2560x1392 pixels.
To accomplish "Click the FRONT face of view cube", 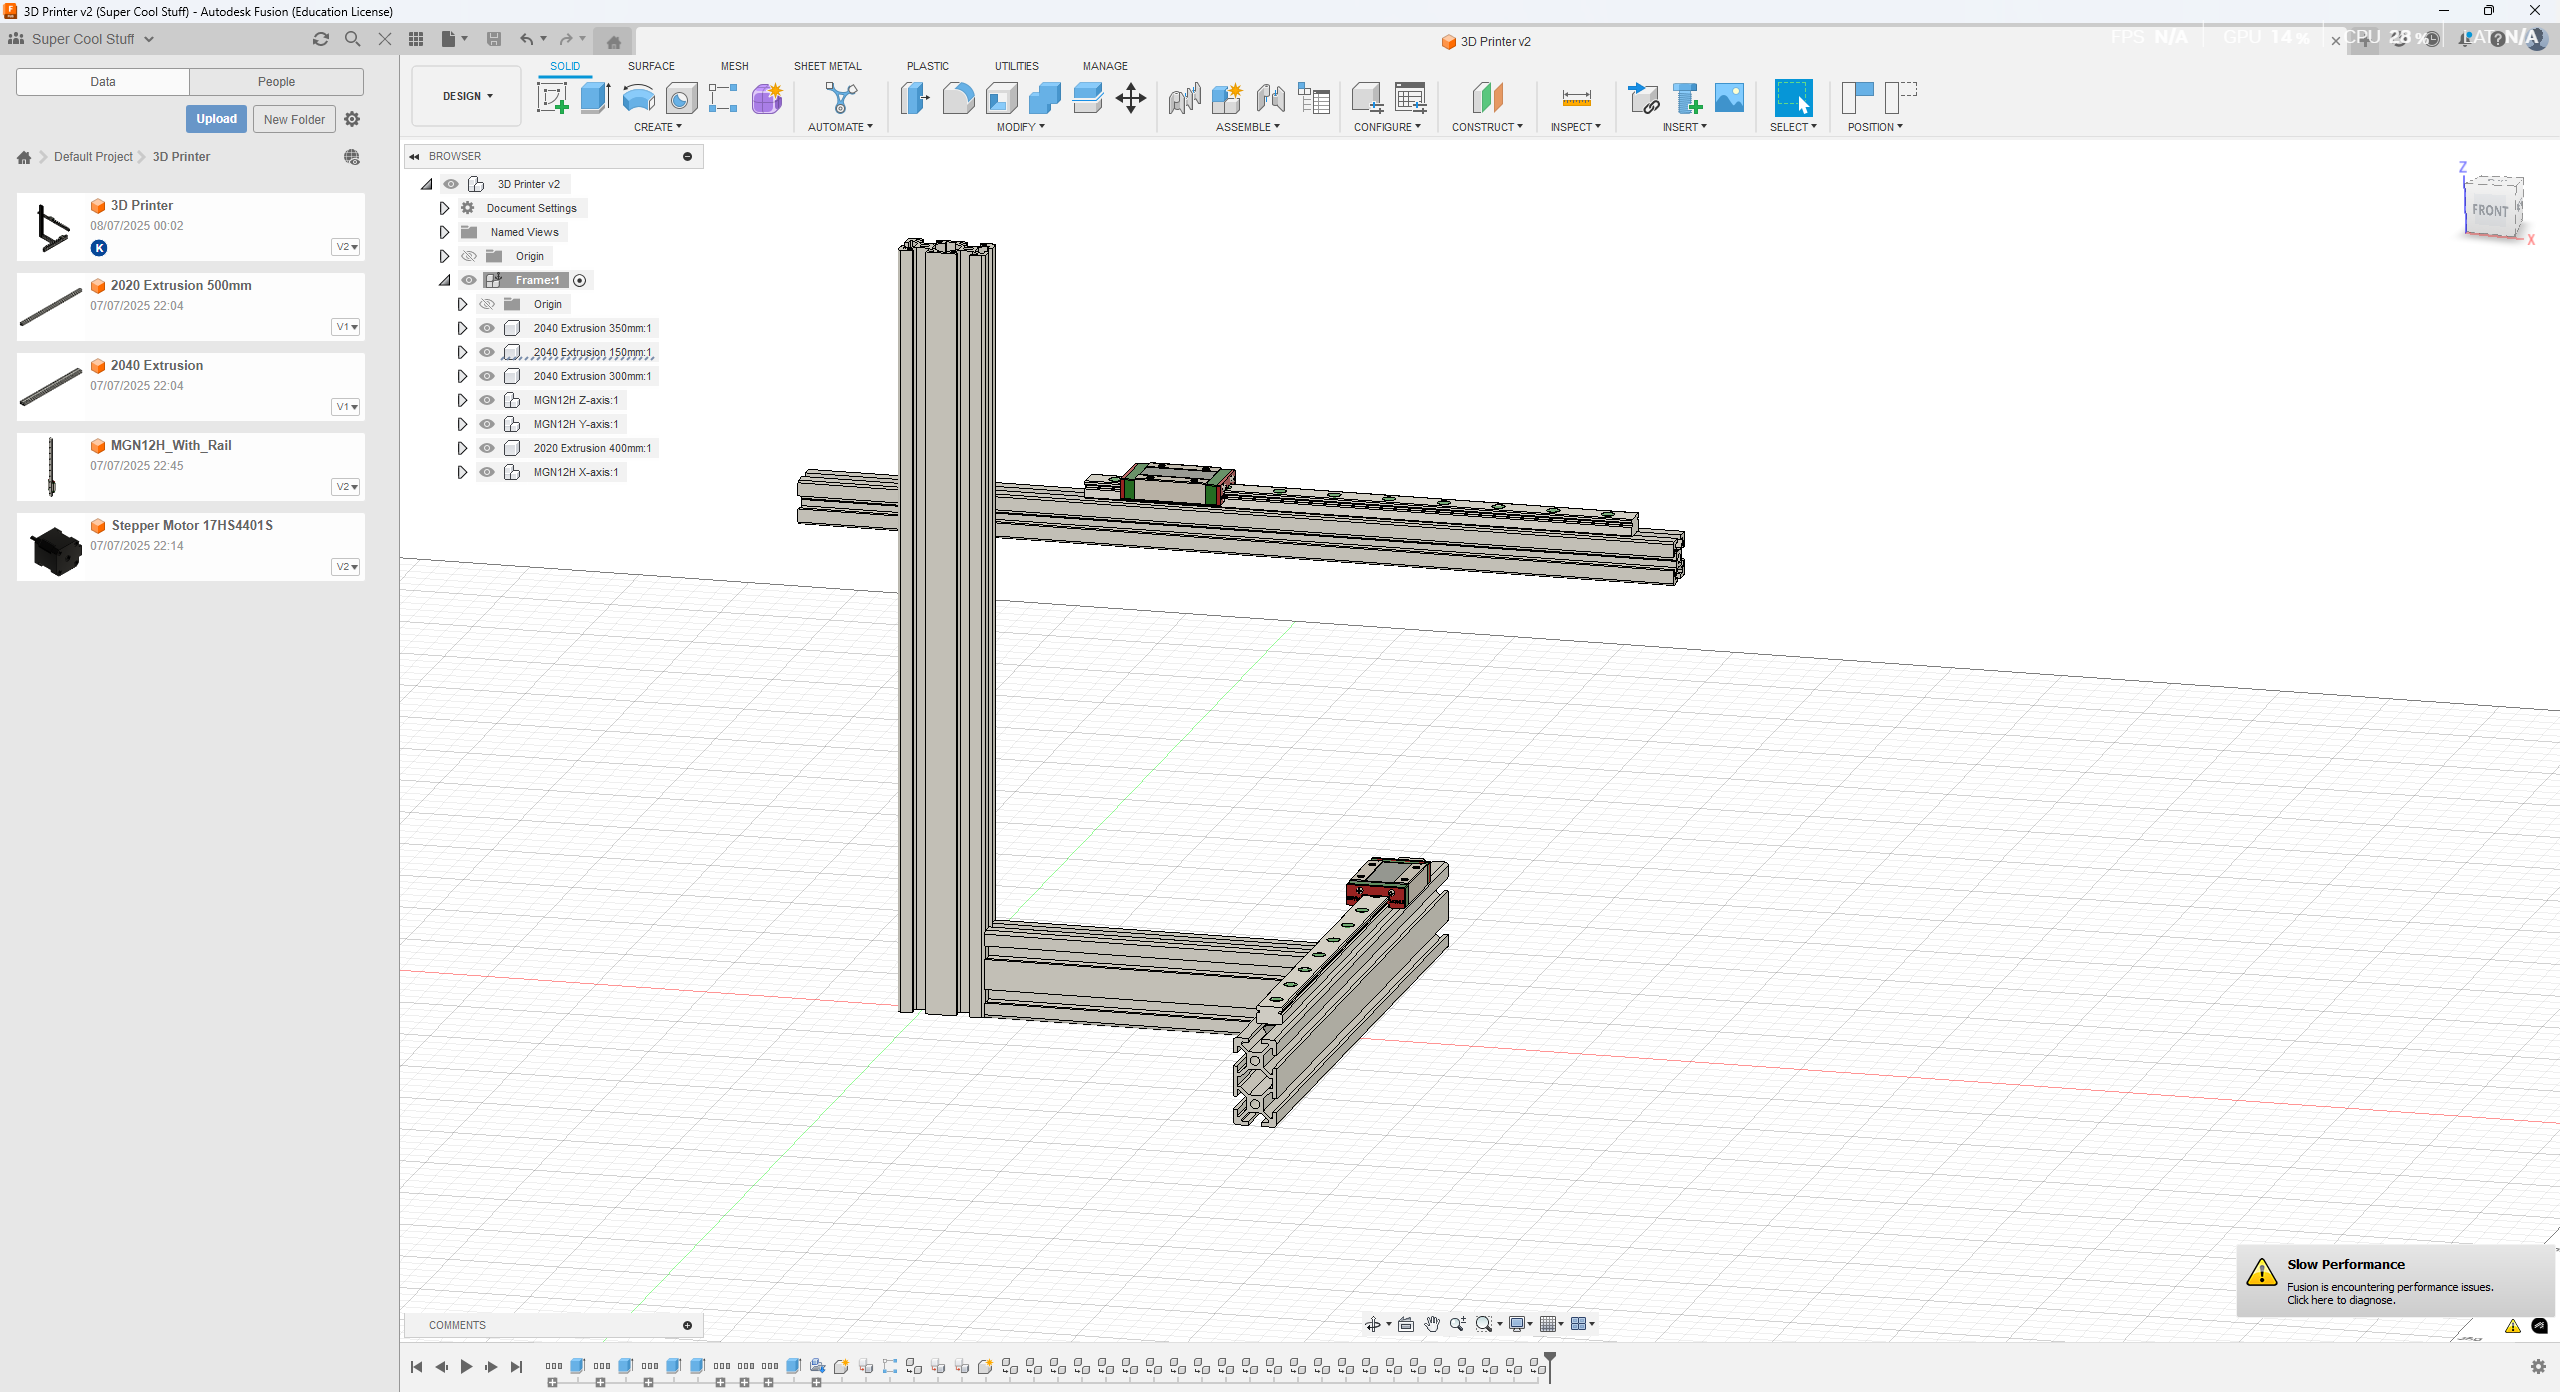I will pos(2489,210).
